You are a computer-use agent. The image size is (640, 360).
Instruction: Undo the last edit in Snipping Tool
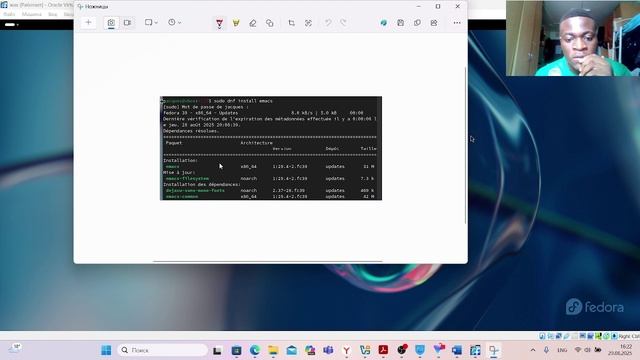click(328, 23)
